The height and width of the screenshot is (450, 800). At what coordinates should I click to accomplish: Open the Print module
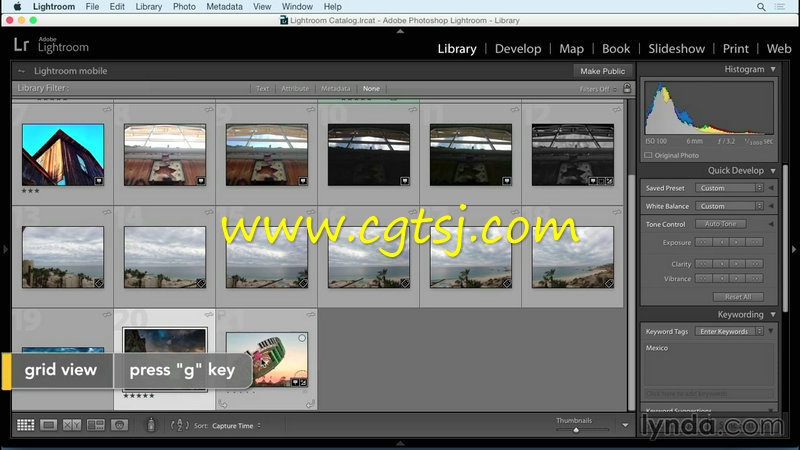735,48
